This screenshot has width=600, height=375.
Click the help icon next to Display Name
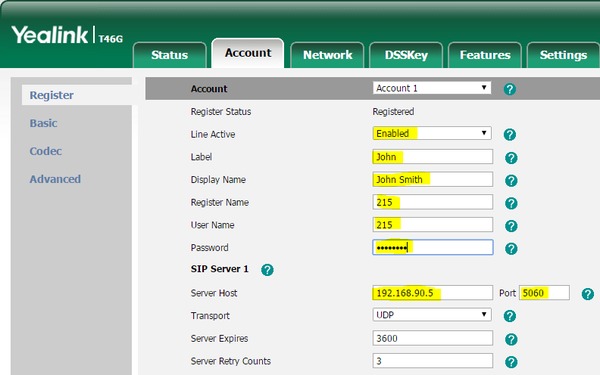point(511,181)
